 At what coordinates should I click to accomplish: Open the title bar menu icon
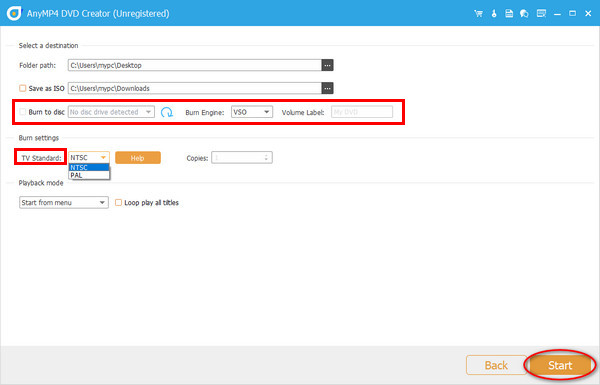coord(541,14)
